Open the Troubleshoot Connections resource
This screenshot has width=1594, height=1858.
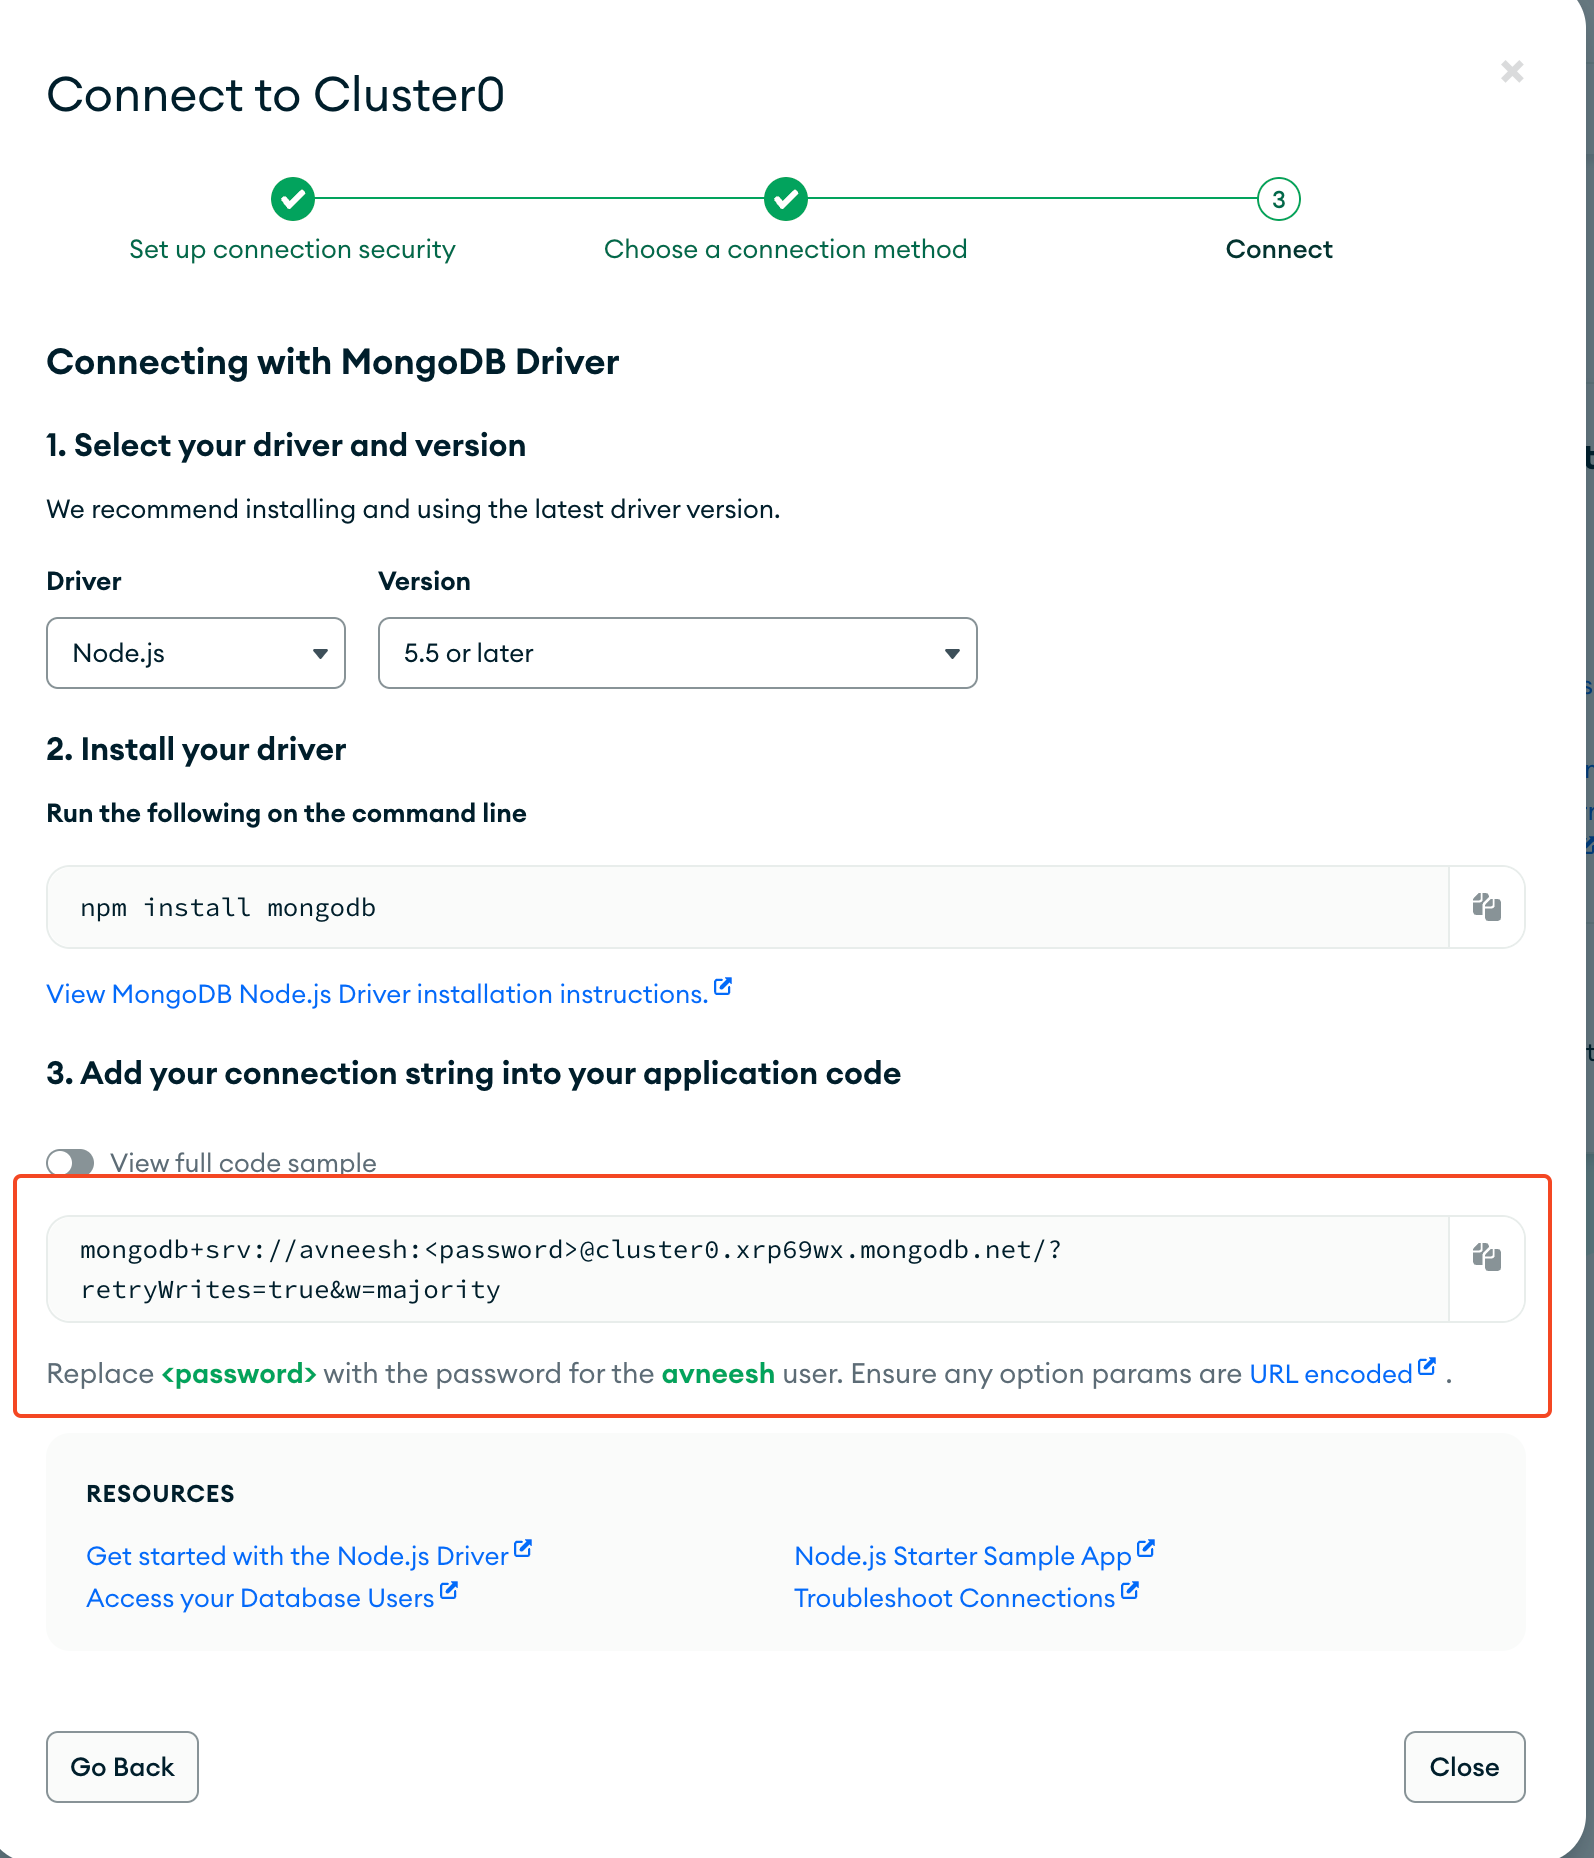point(955,1597)
